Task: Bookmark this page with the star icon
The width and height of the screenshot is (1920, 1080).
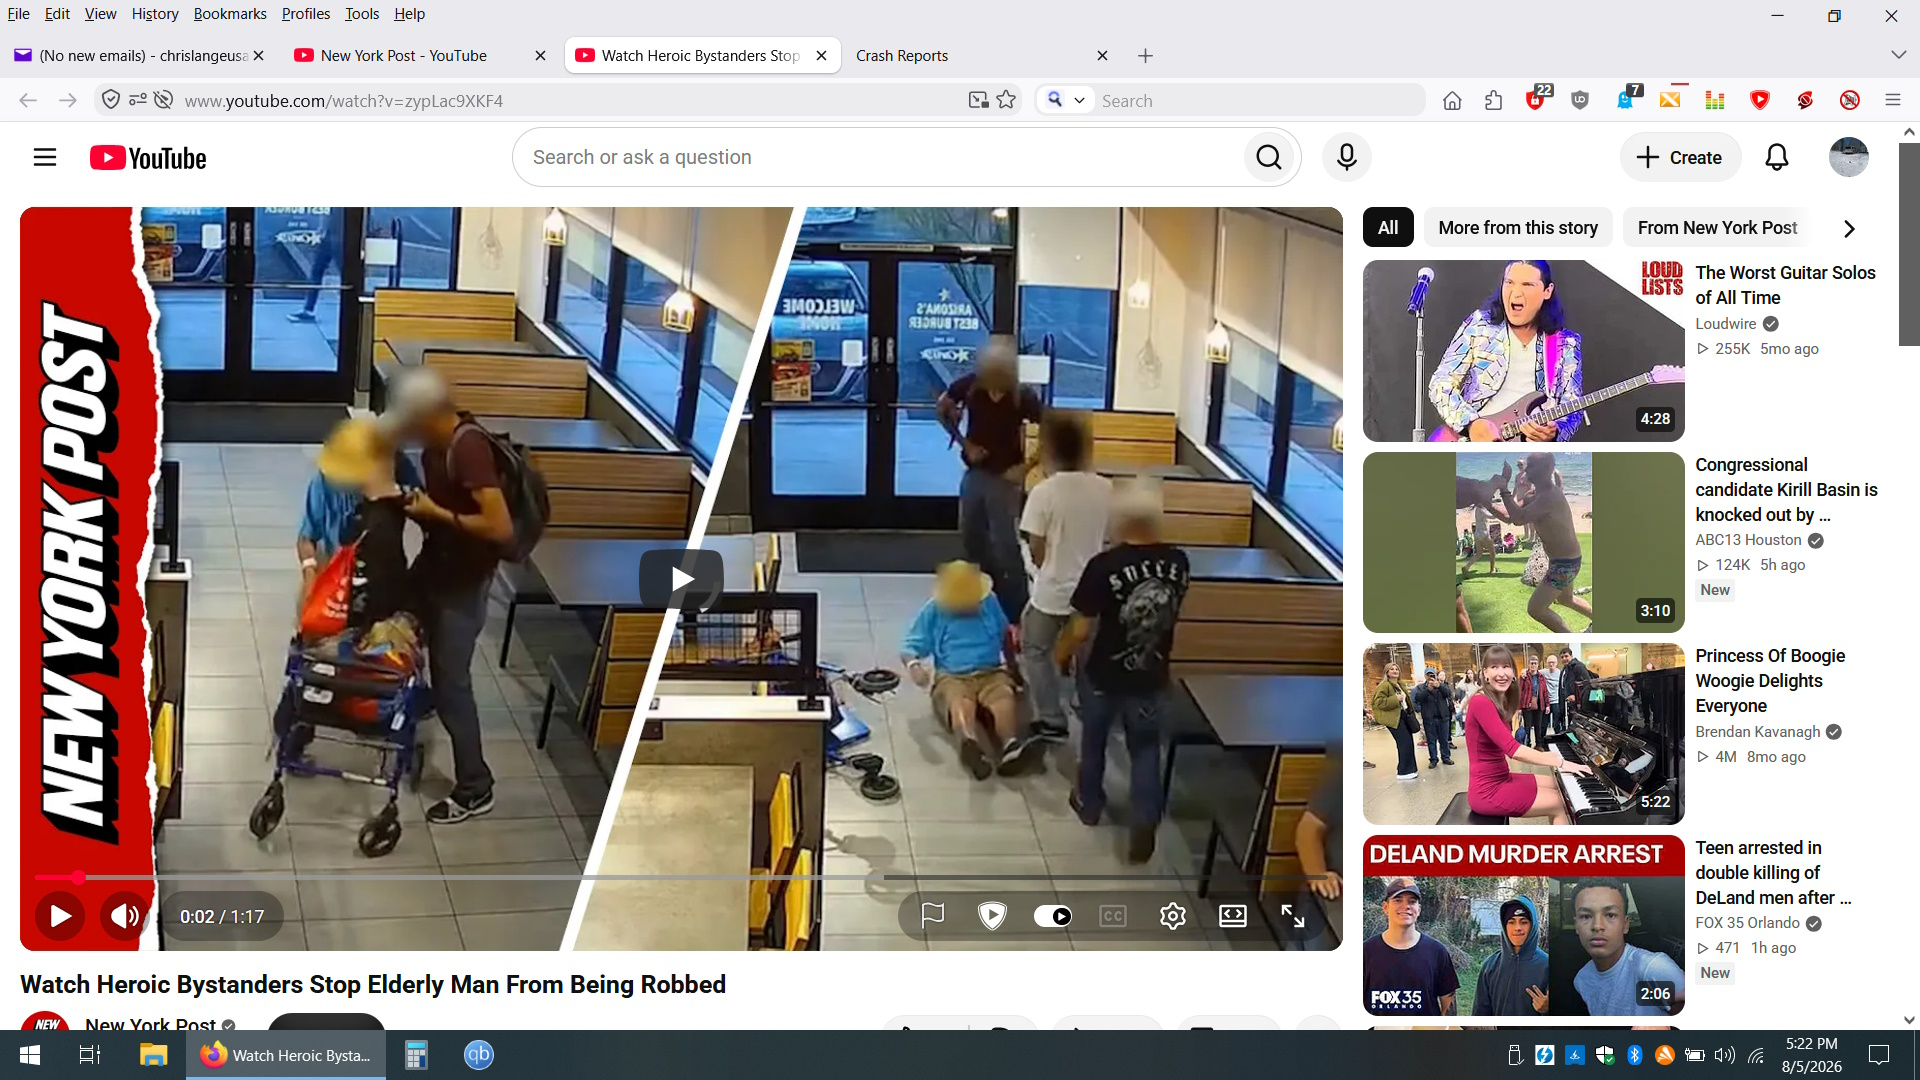Action: pyautogui.click(x=1006, y=100)
